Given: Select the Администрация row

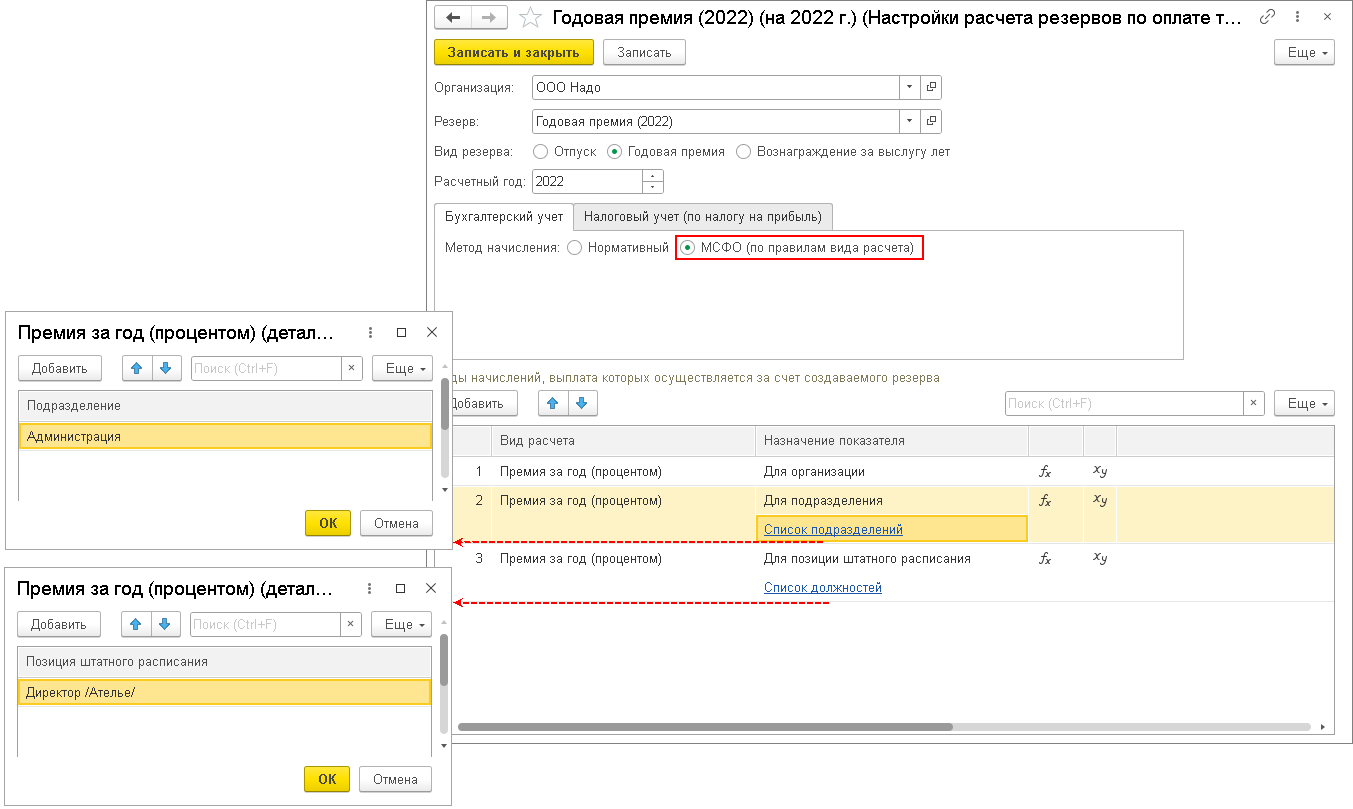Looking at the screenshot, I should coord(225,436).
